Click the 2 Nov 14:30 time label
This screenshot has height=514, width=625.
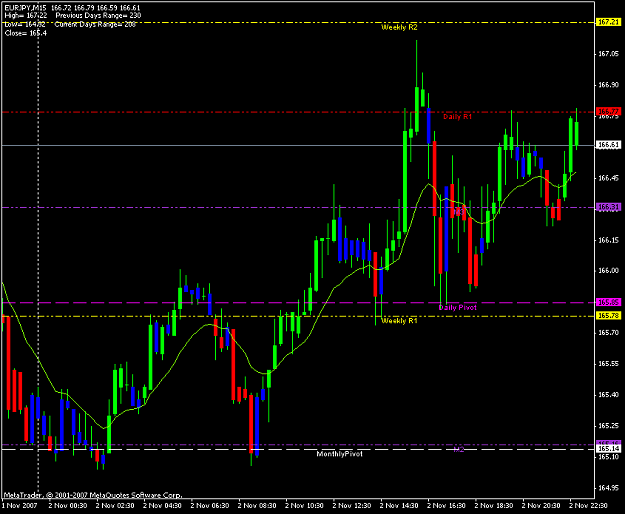[x=399, y=506]
